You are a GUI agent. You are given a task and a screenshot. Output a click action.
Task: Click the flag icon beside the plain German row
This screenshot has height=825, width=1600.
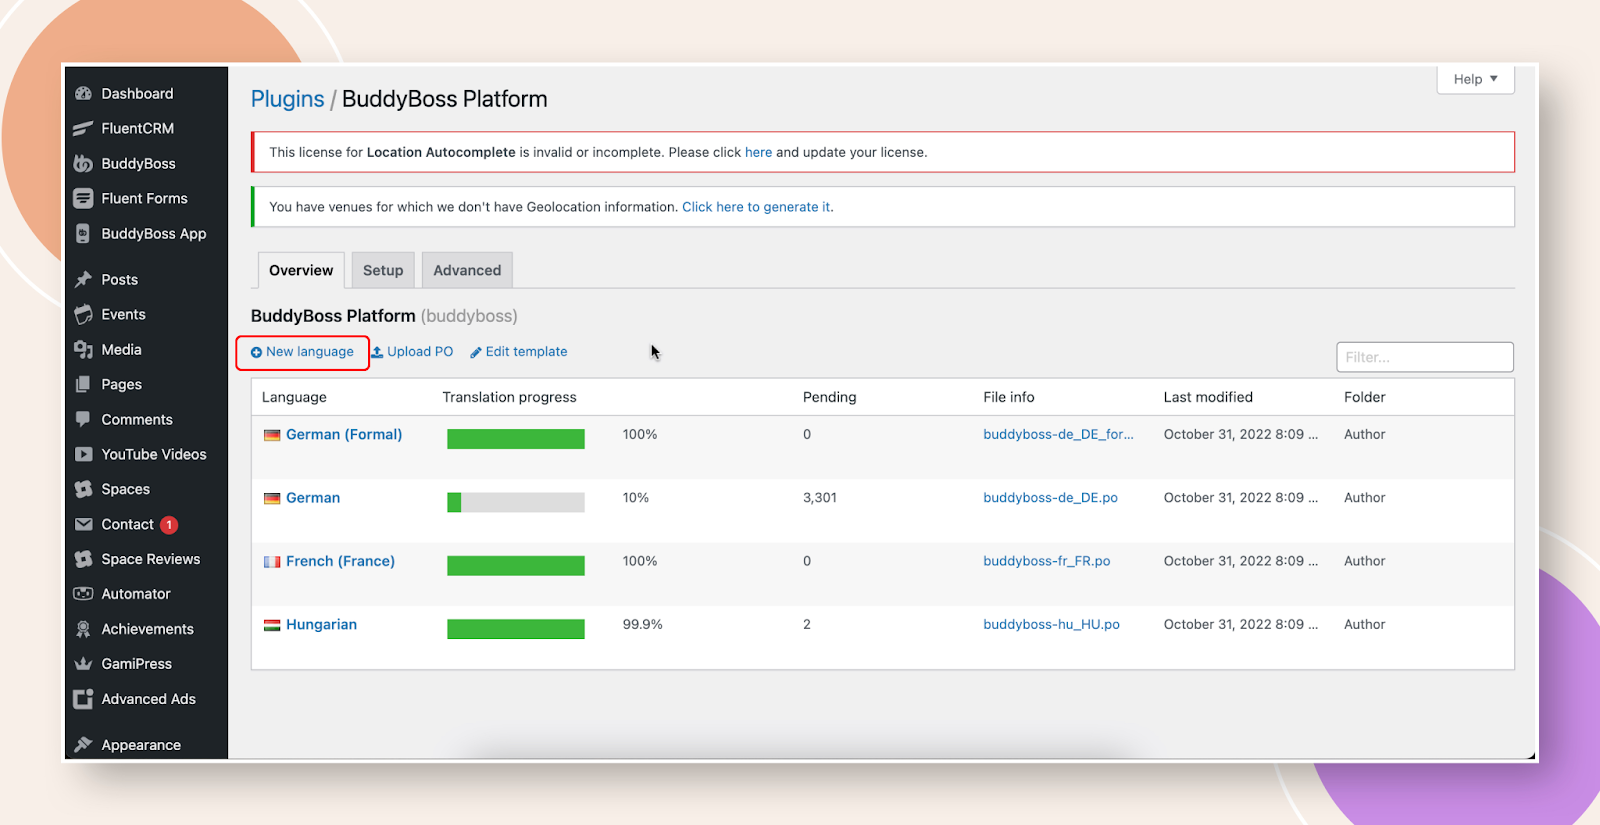click(272, 498)
